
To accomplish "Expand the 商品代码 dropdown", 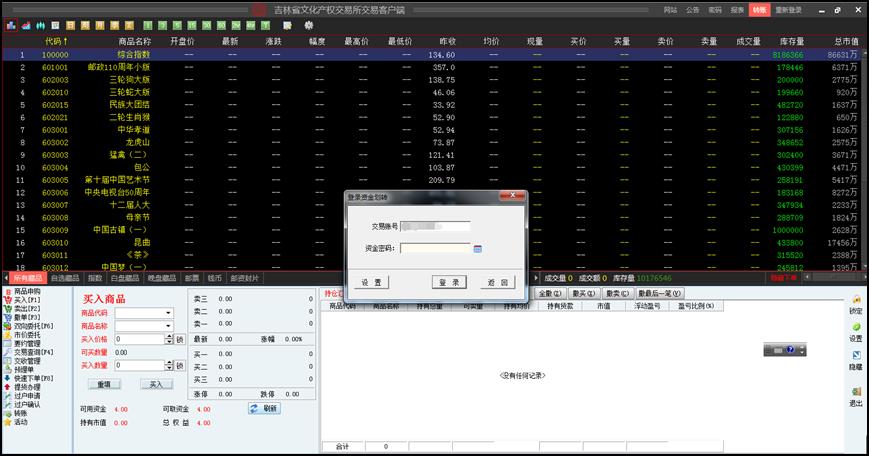I will pos(168,313).
